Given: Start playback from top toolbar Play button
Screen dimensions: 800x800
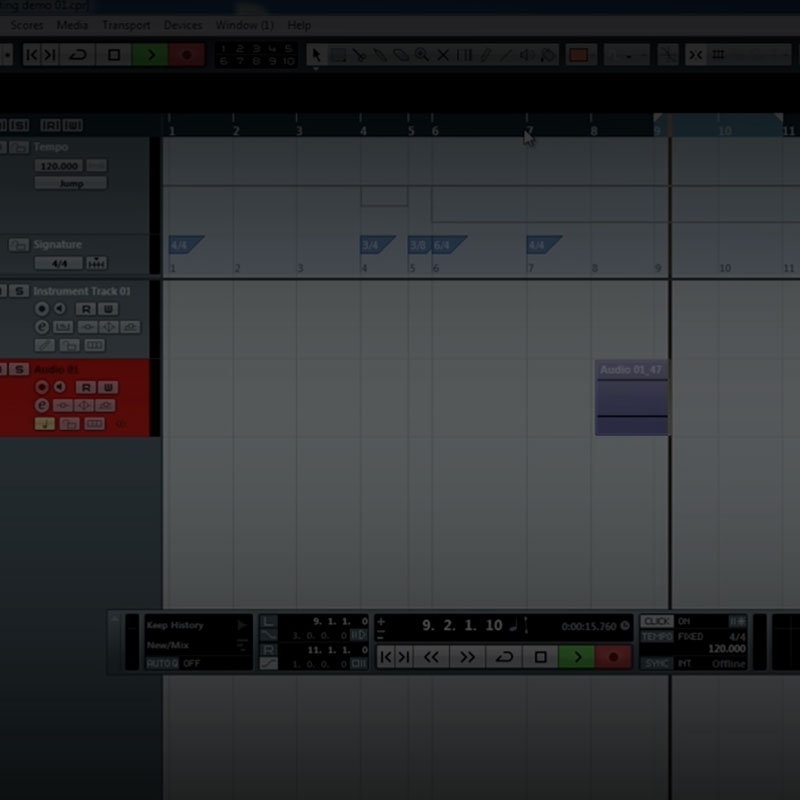Looking at the screenshot, I should pyautogui.click(x=150, y=55).
